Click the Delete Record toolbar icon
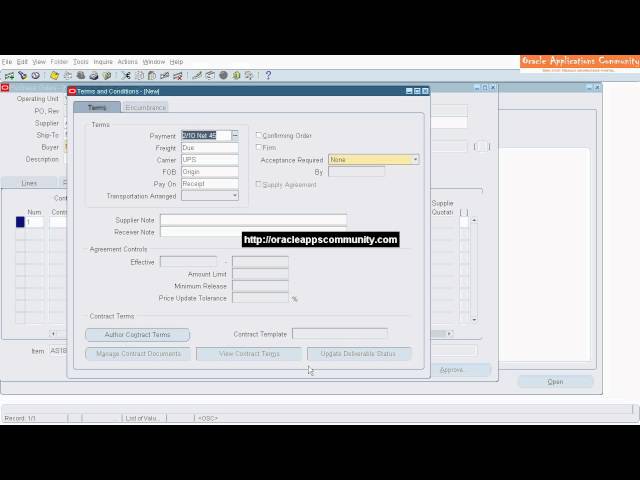Screen dimensions: 640x480 coord(178,76)
